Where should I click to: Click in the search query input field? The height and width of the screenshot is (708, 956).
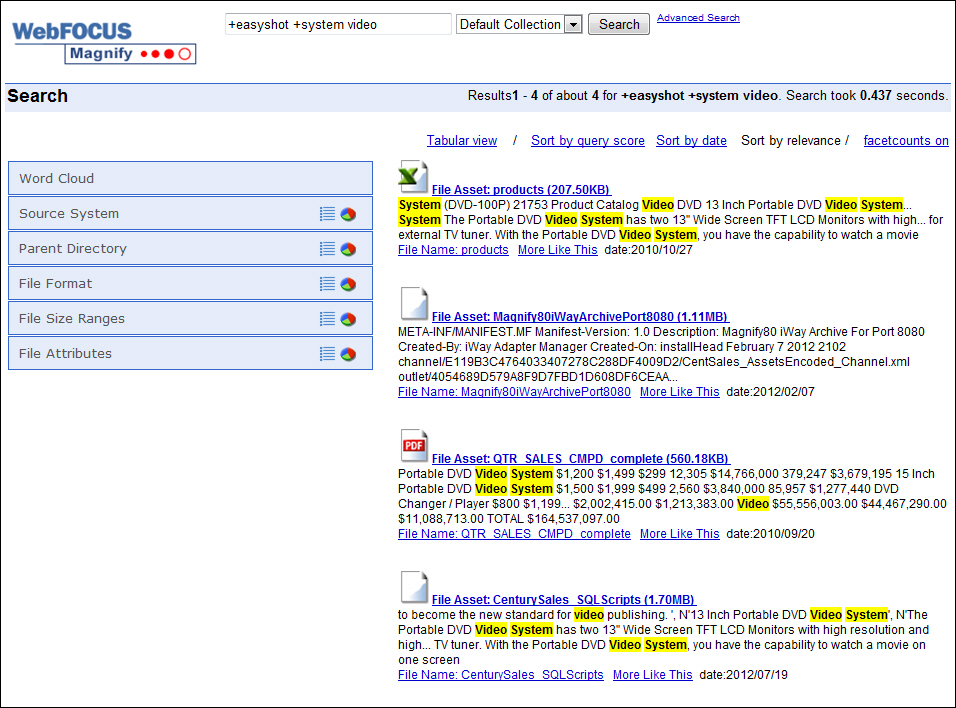[338, 24]
